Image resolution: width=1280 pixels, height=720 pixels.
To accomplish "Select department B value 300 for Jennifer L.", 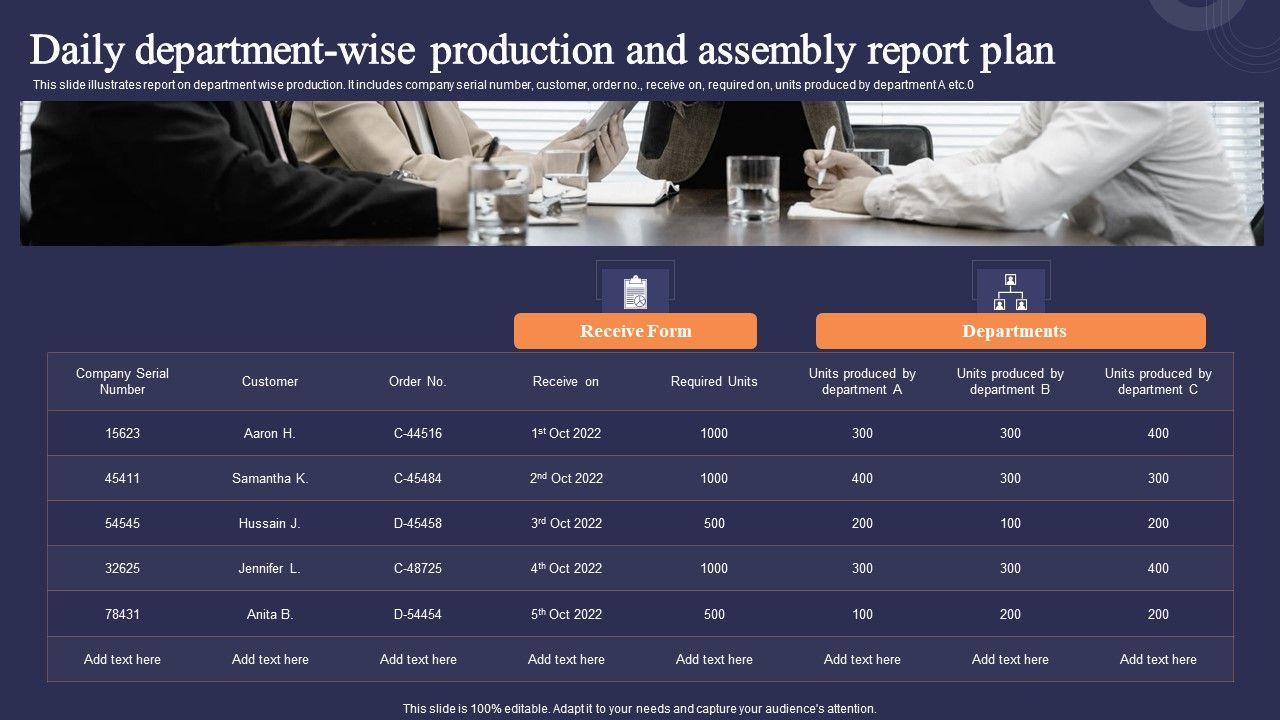I will [1010, 568].
